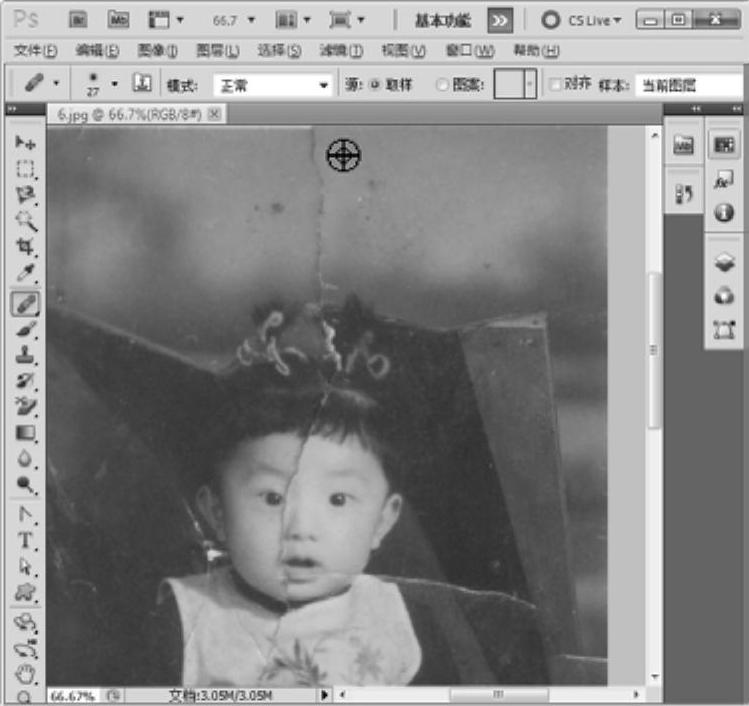
Task: Select the Horizontal Type tool
Action: (25, 541)
